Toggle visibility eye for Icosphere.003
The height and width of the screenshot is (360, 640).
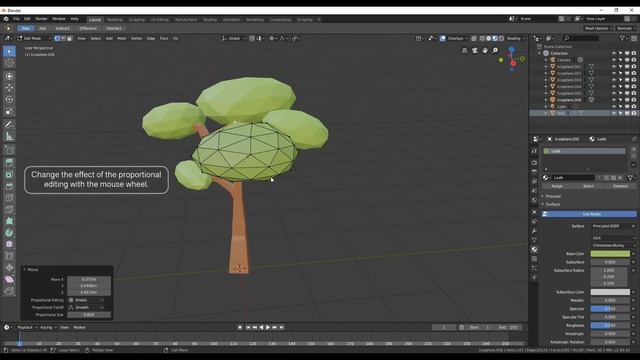[x=613, y=80]
